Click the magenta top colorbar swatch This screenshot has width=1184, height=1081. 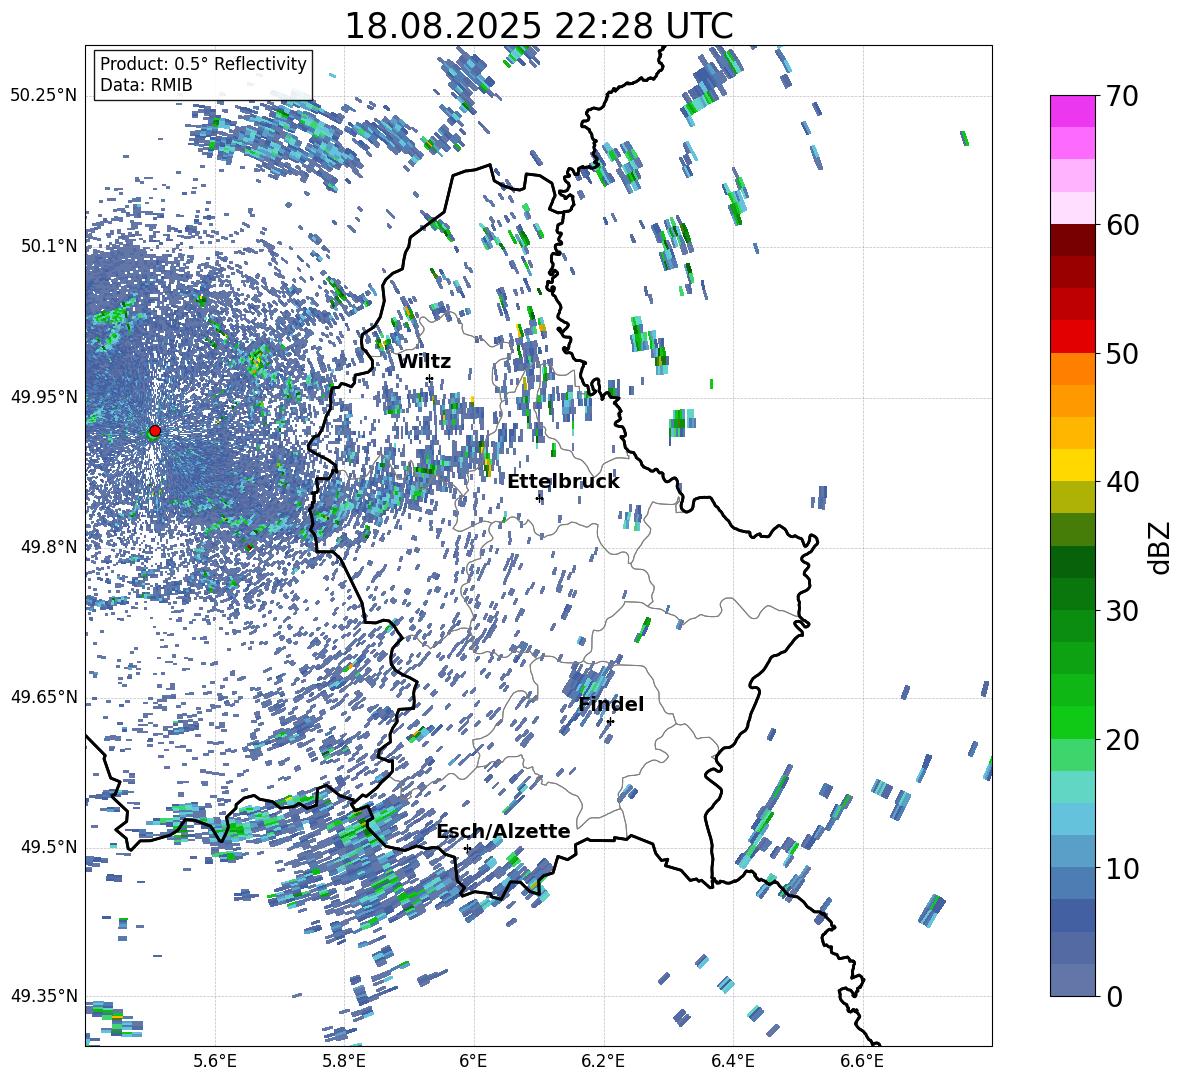click(x=1073, y=111)
